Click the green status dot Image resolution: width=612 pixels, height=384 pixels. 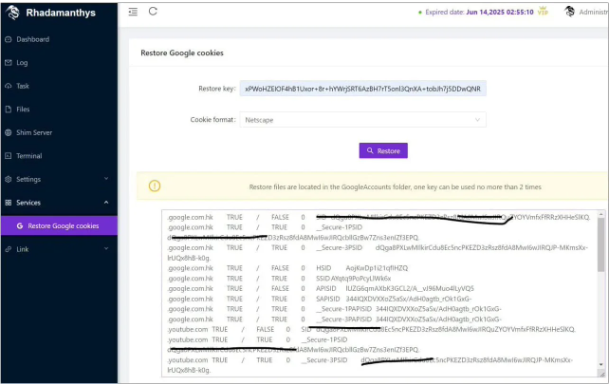(420, 12)
